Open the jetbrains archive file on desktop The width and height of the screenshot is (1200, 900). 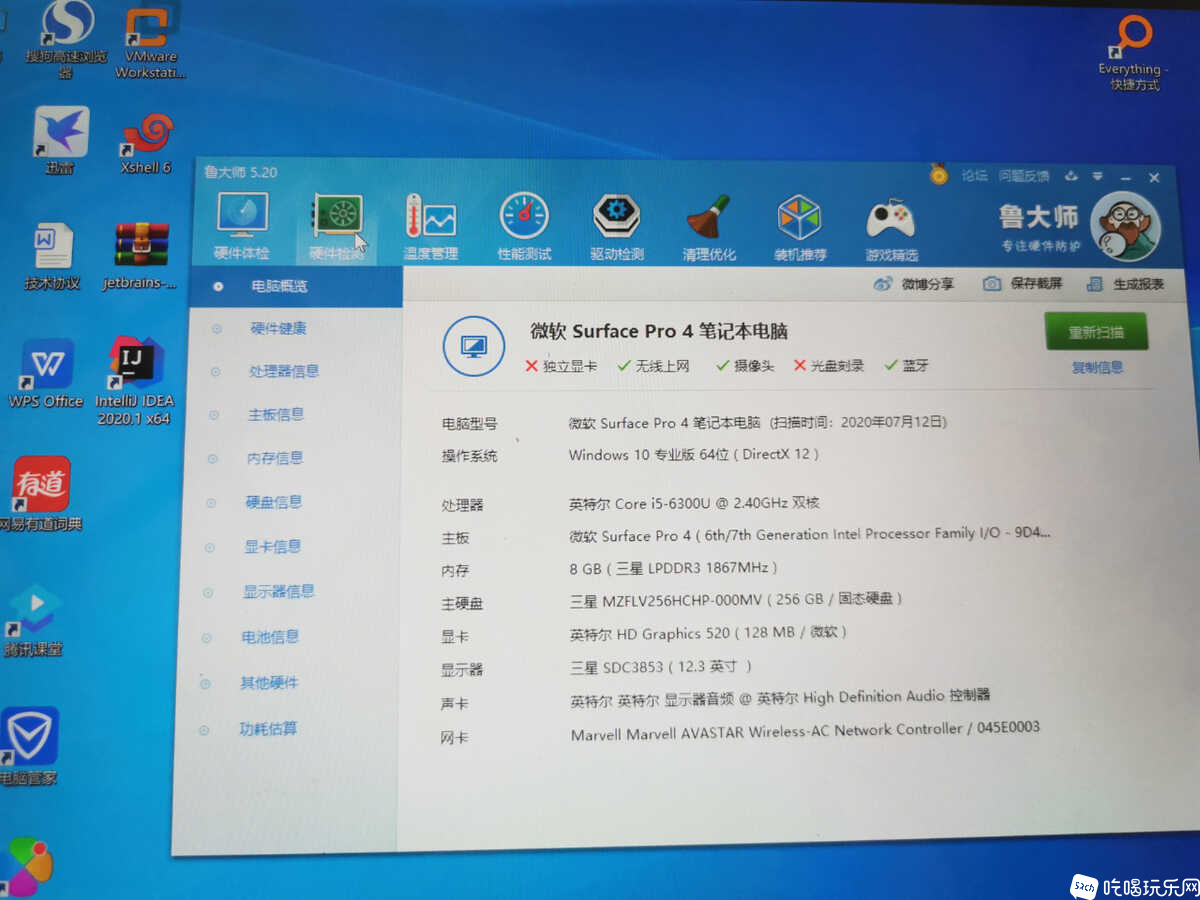click(140, 257)
